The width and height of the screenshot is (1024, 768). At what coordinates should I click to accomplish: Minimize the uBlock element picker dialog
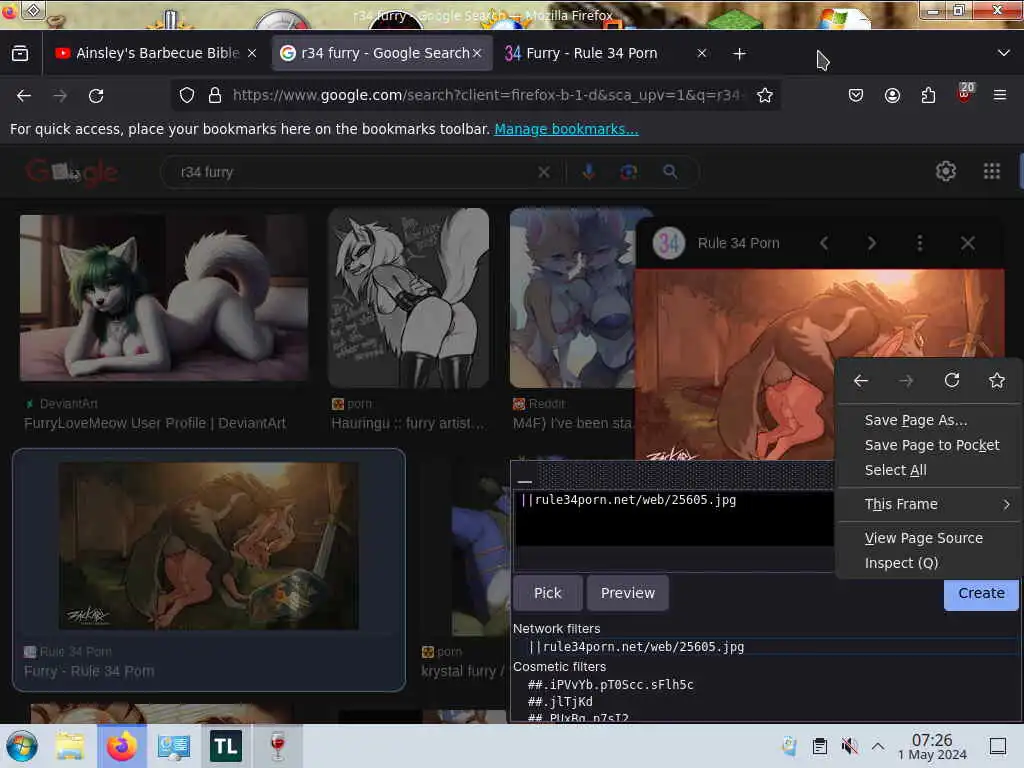[524, 481]
